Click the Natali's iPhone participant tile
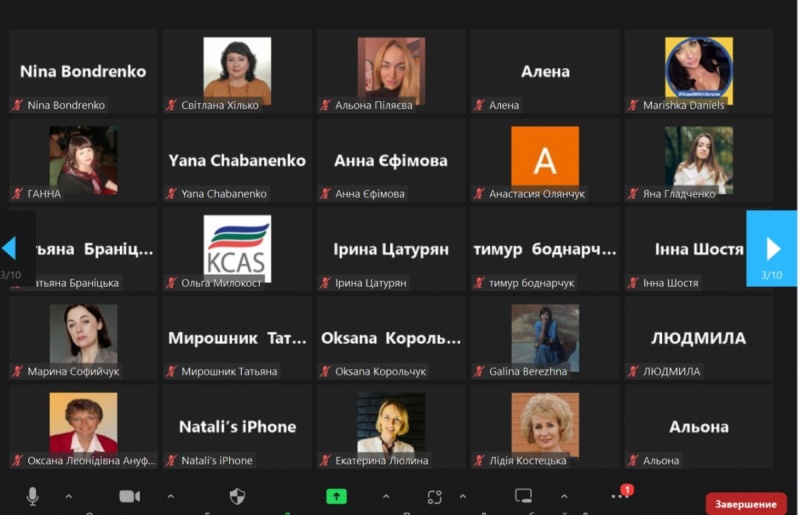Screen dimensions: 800x515 click(237, 427)
